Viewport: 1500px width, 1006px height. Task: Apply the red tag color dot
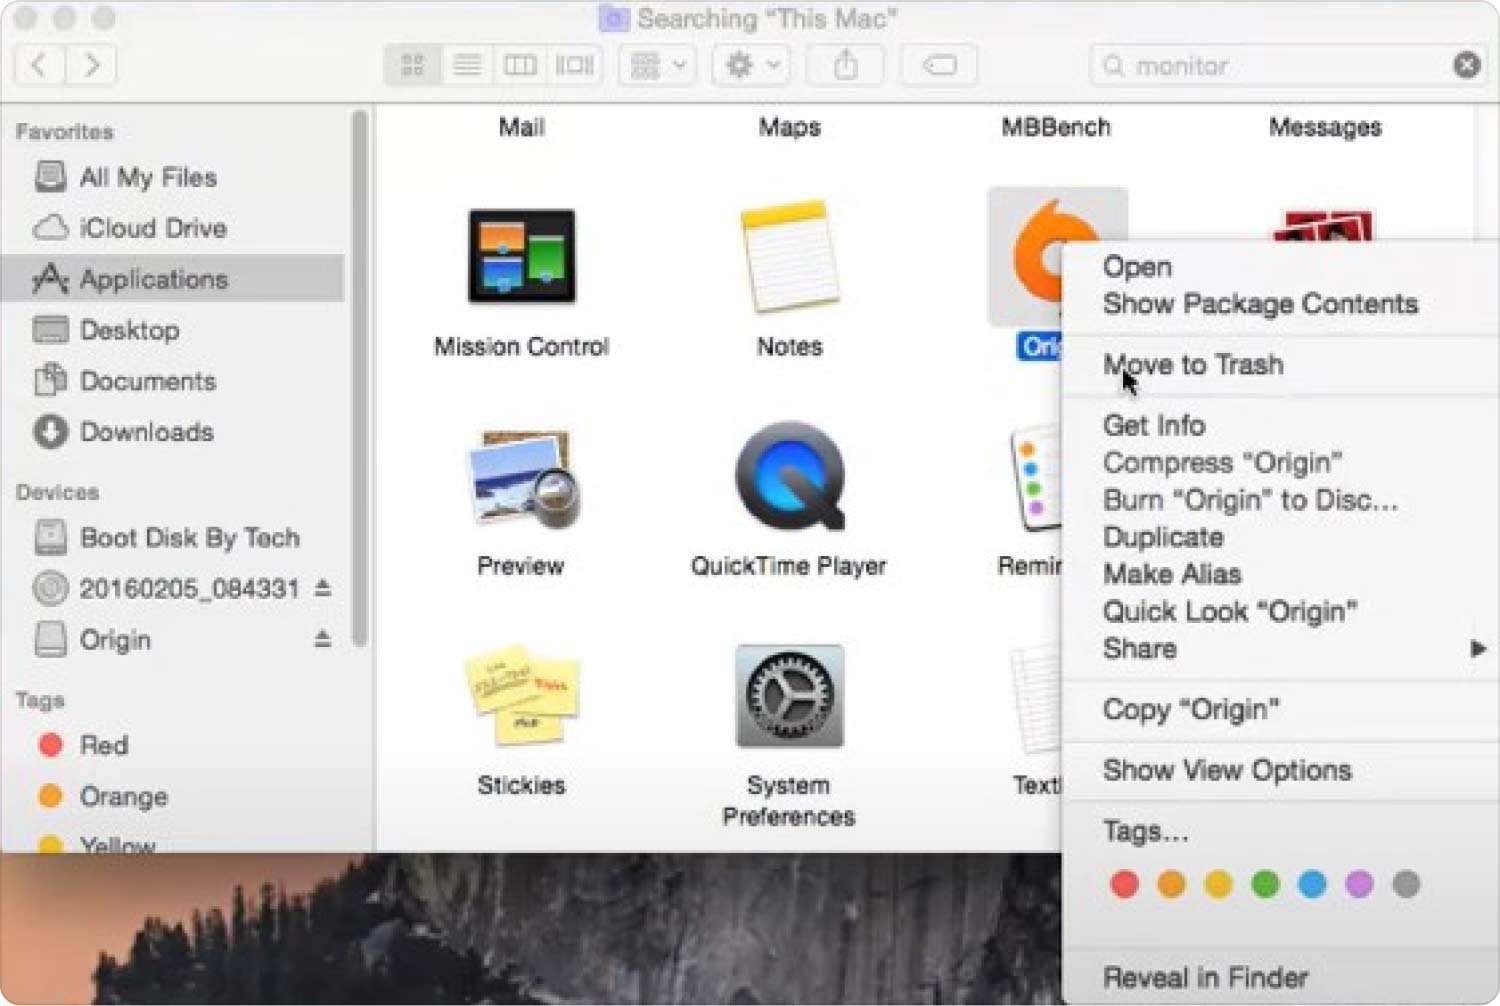1124,884
